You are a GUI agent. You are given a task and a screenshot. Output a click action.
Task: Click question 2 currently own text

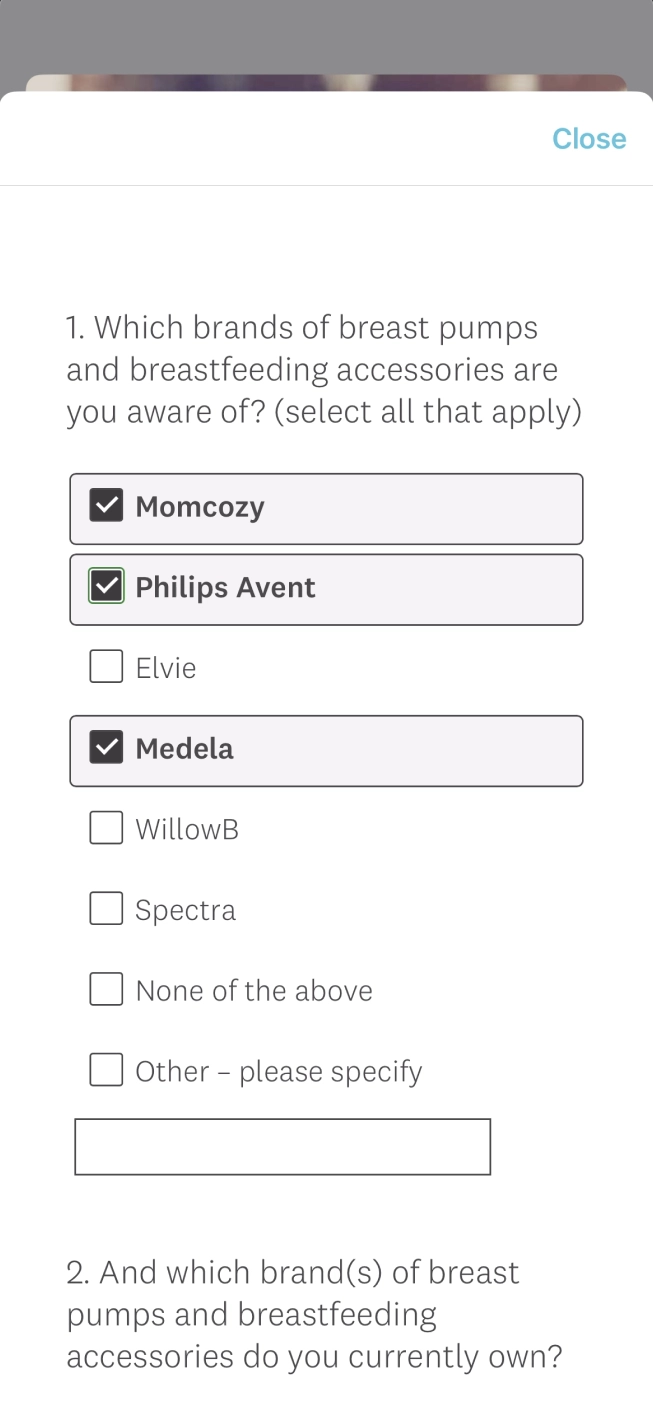click(x=314, y=1314)
